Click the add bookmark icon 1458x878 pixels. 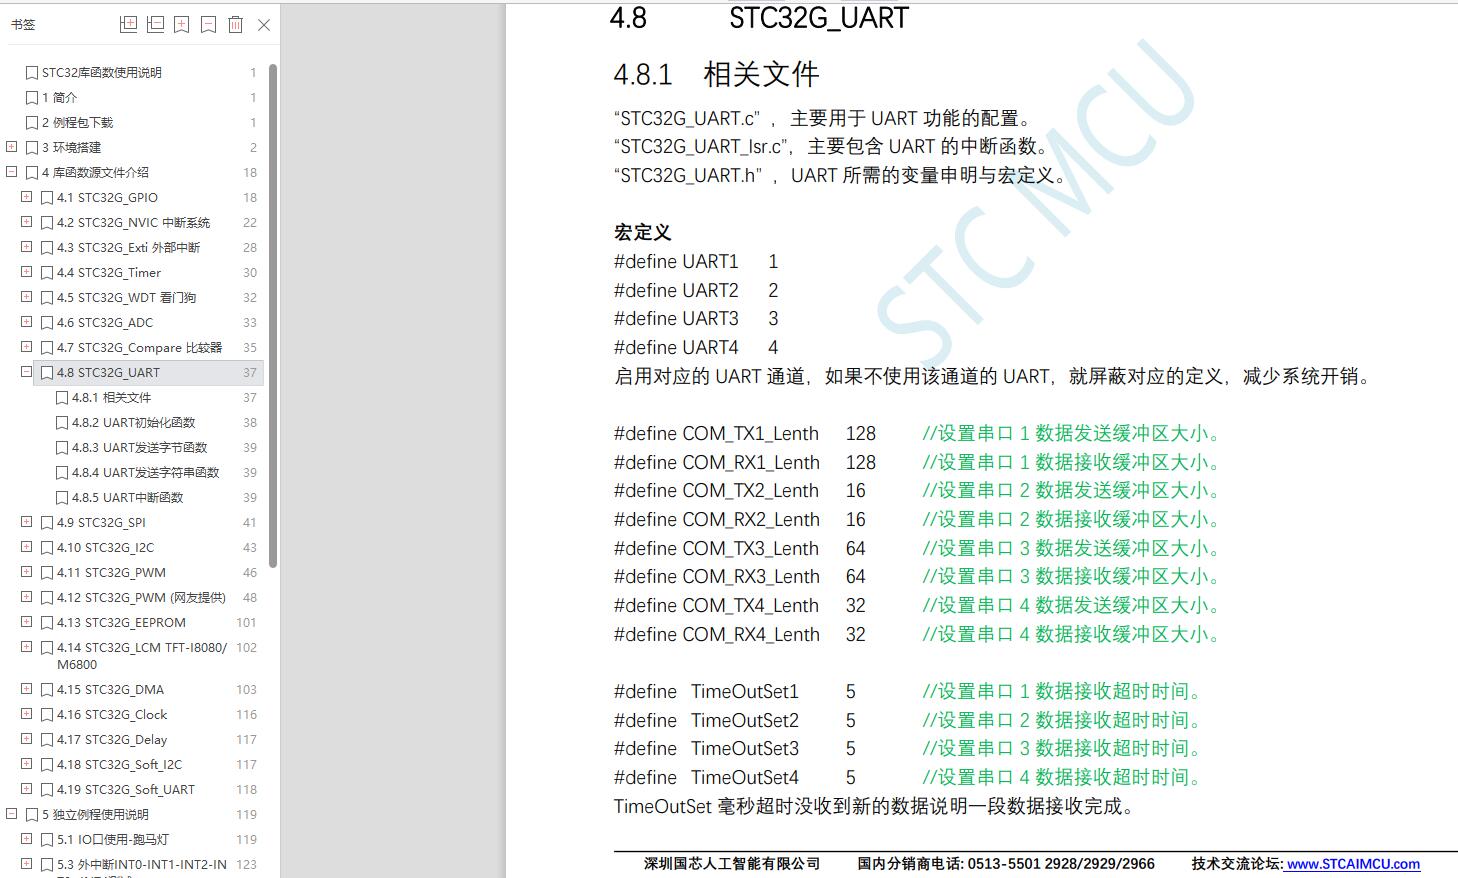point(182,25)
